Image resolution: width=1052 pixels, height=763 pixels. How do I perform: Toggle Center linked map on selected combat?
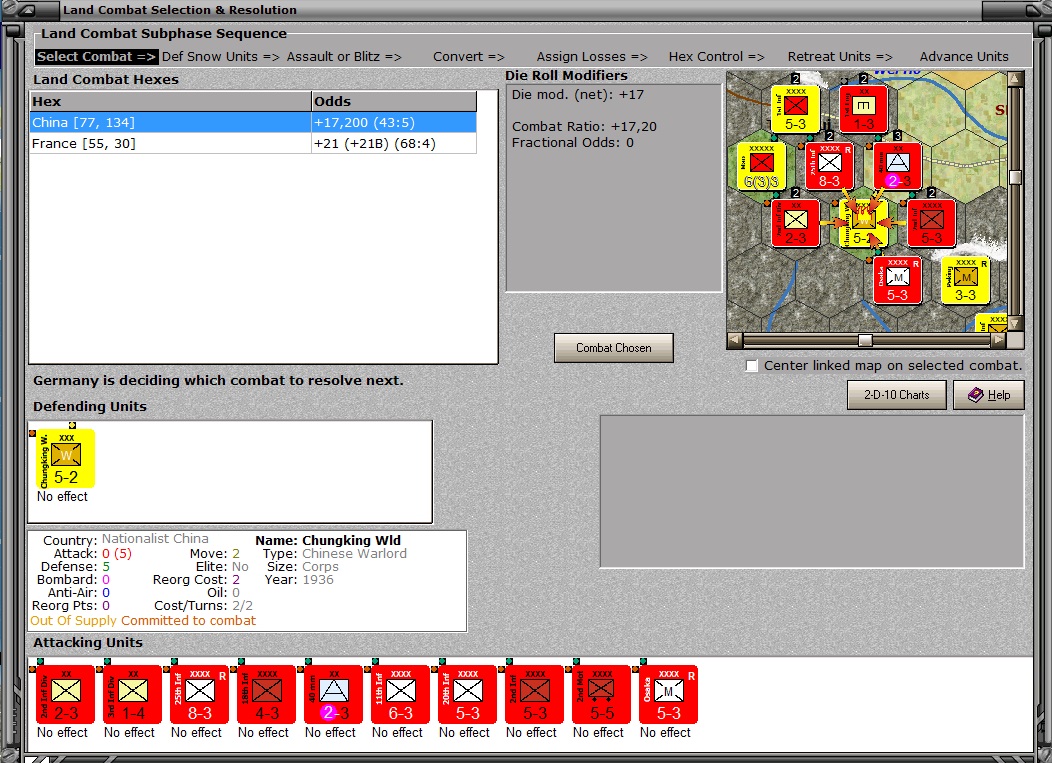[x=752, y=366]
